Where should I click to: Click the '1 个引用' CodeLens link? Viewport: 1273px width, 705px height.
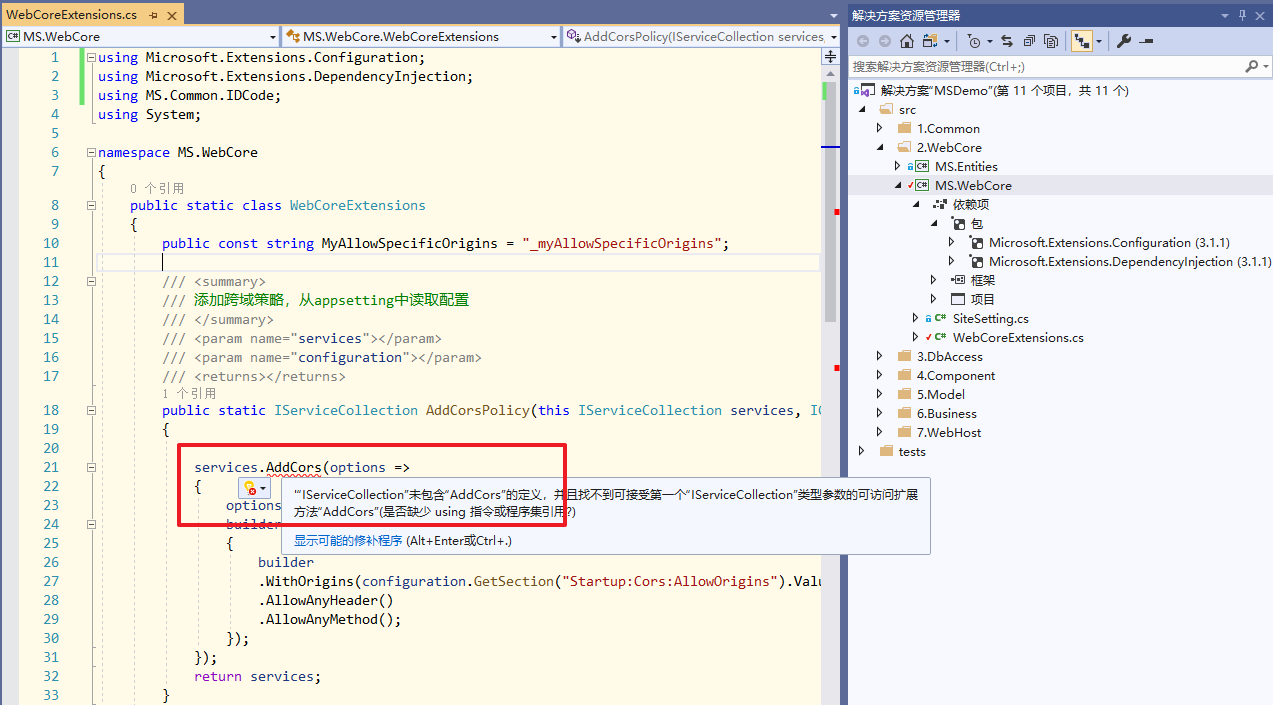[189, 394]
